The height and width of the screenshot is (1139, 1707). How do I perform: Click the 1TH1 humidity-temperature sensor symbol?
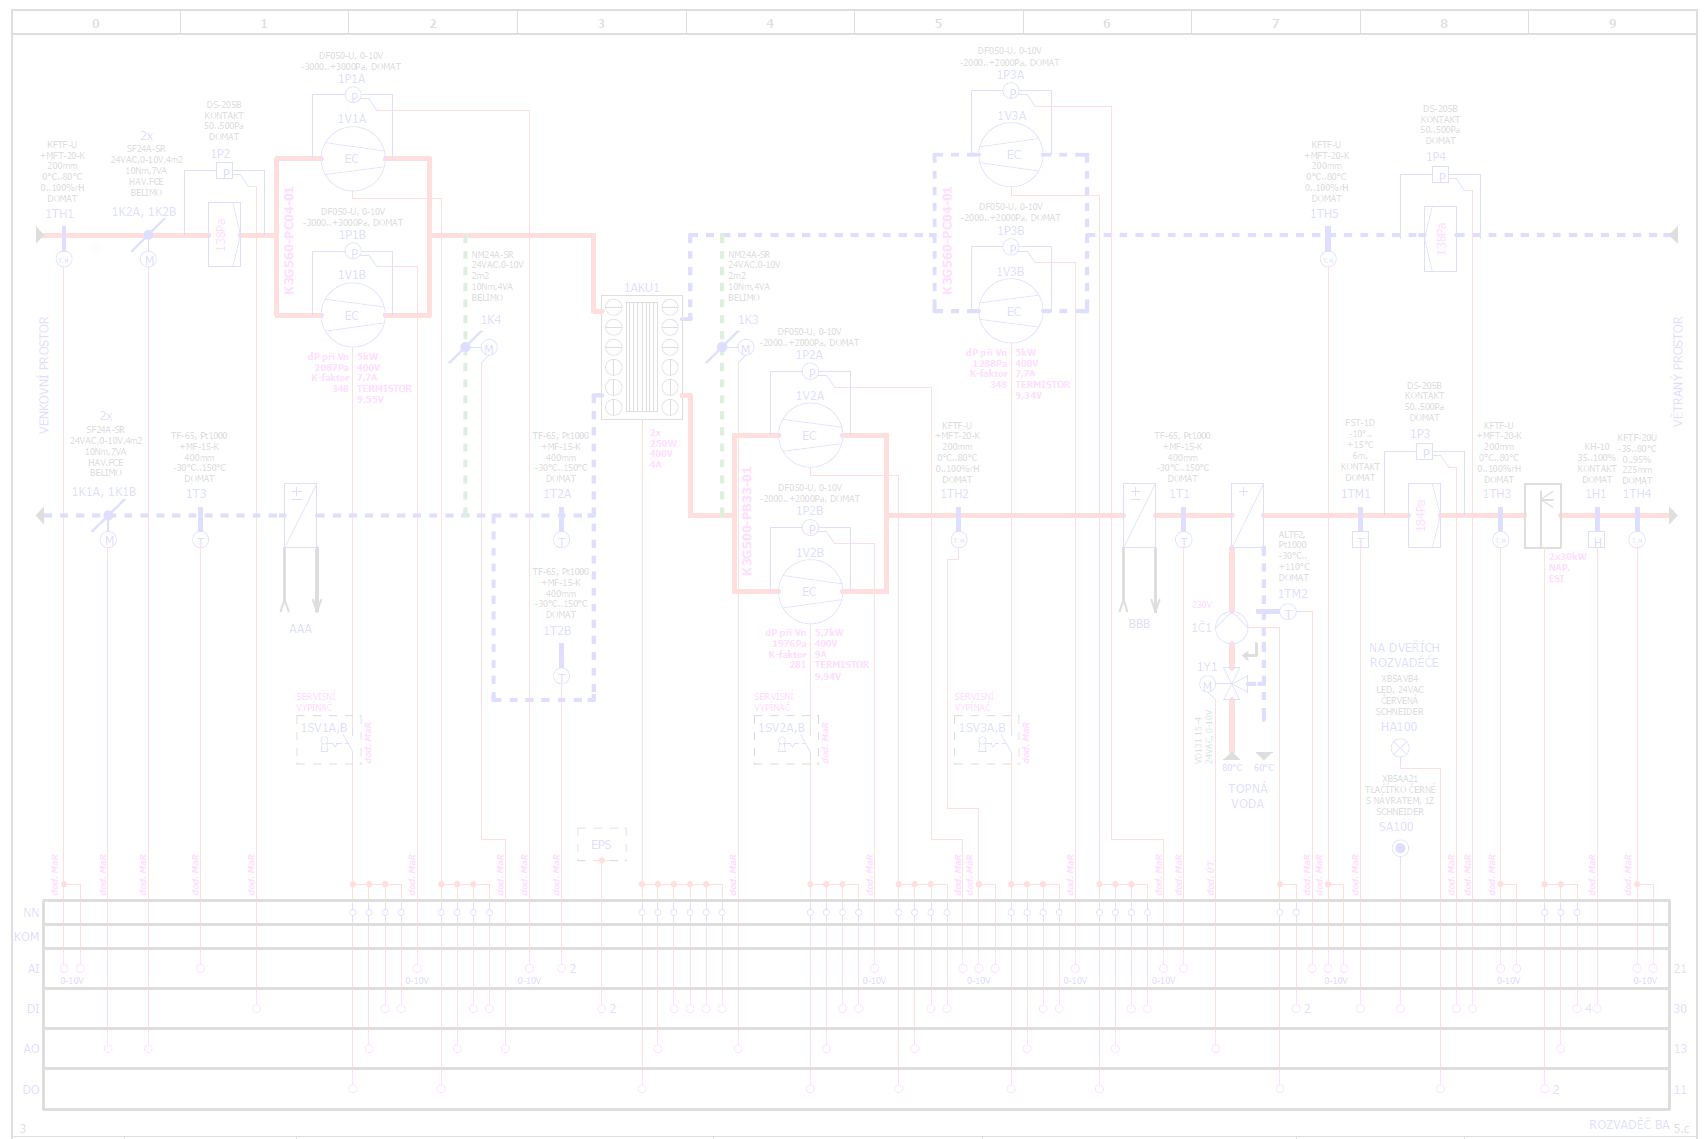(x=63, y=259)
